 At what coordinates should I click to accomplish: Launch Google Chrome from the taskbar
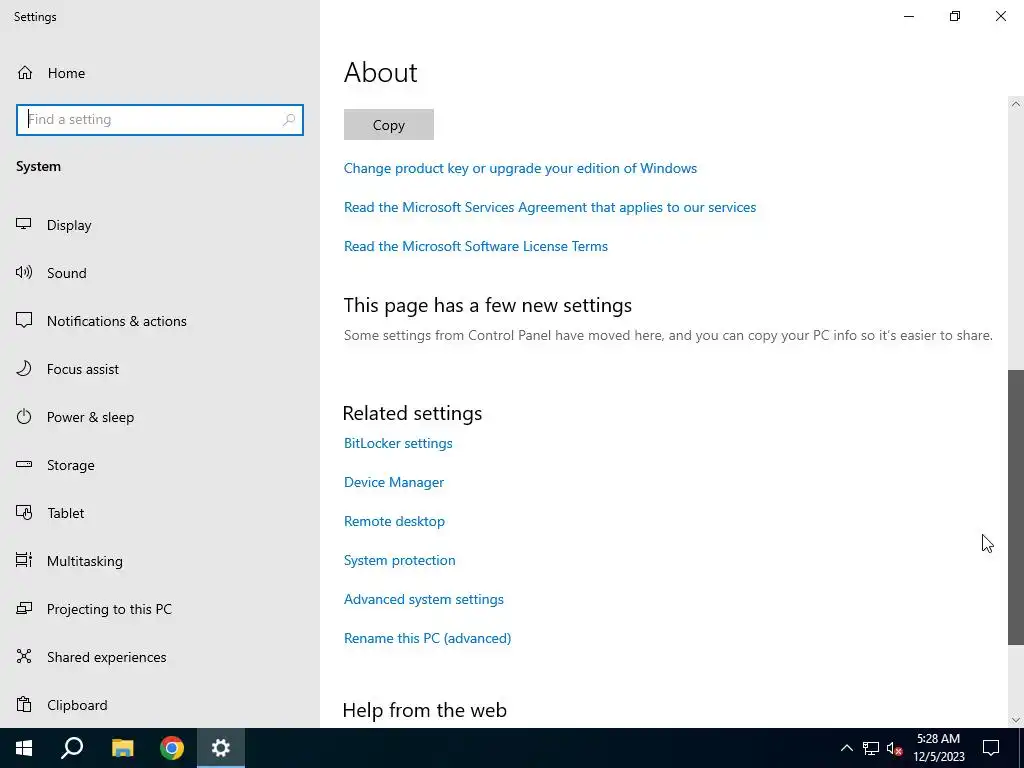(172, 748)
